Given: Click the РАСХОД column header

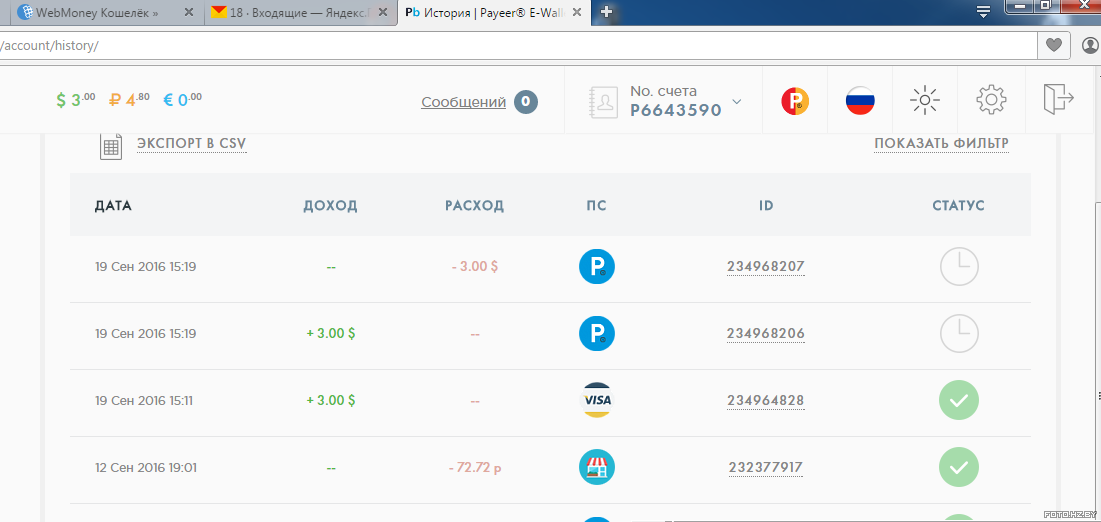Looking at the screenshot, I should 475,206.
